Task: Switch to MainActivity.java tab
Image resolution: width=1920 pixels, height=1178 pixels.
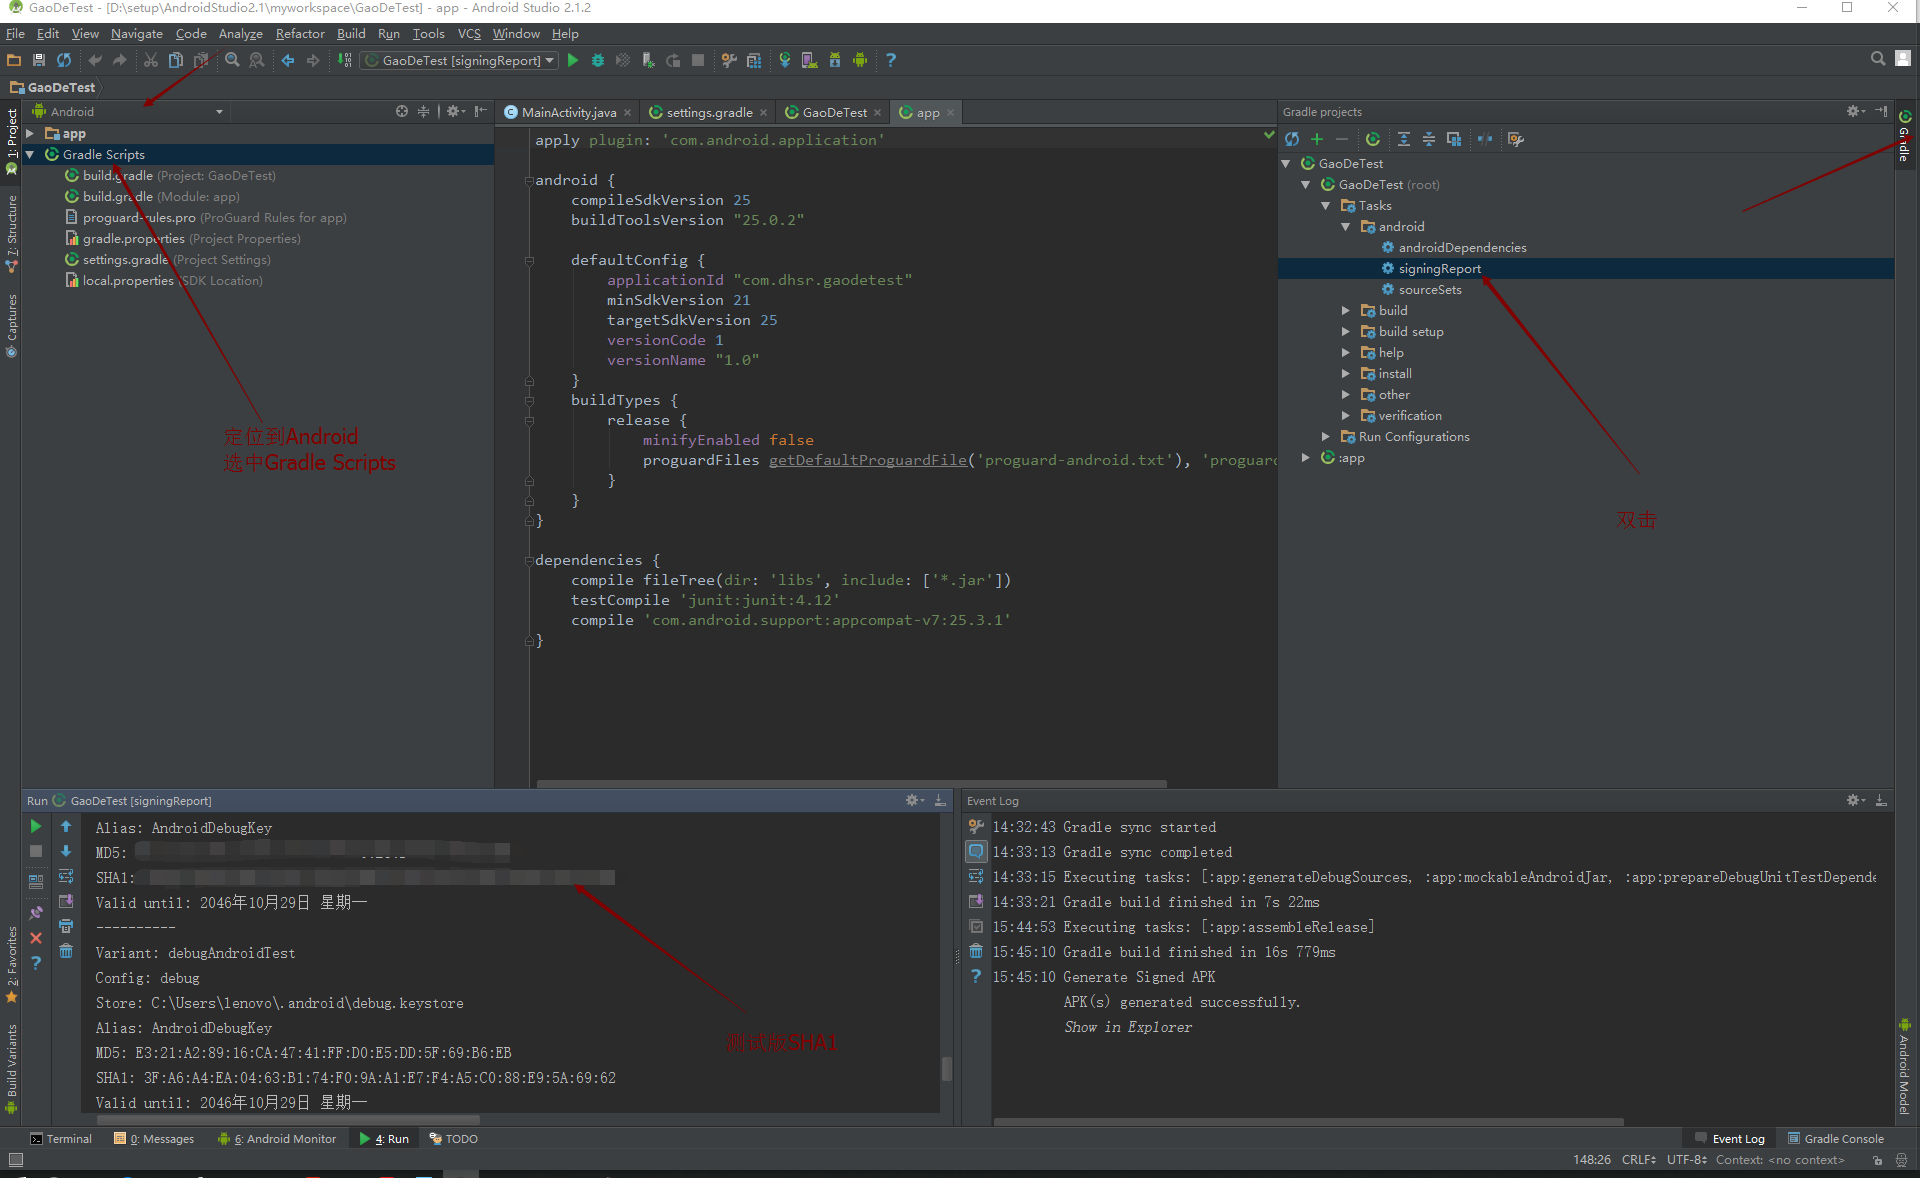Action: (568, 112)
